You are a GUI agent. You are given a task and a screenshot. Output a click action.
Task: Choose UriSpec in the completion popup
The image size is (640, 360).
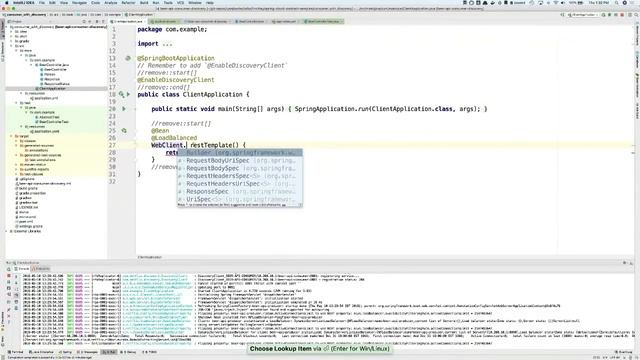point(240,199)
